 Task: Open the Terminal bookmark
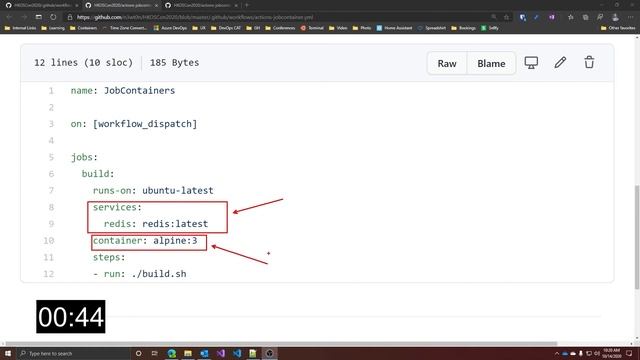coord(312,28)
